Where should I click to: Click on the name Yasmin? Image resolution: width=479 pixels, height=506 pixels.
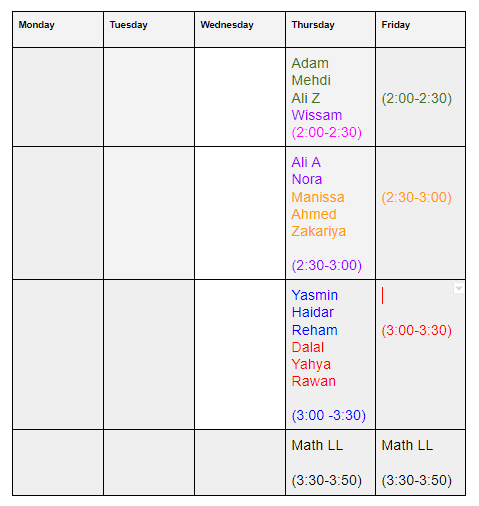(x=315, y=295)
